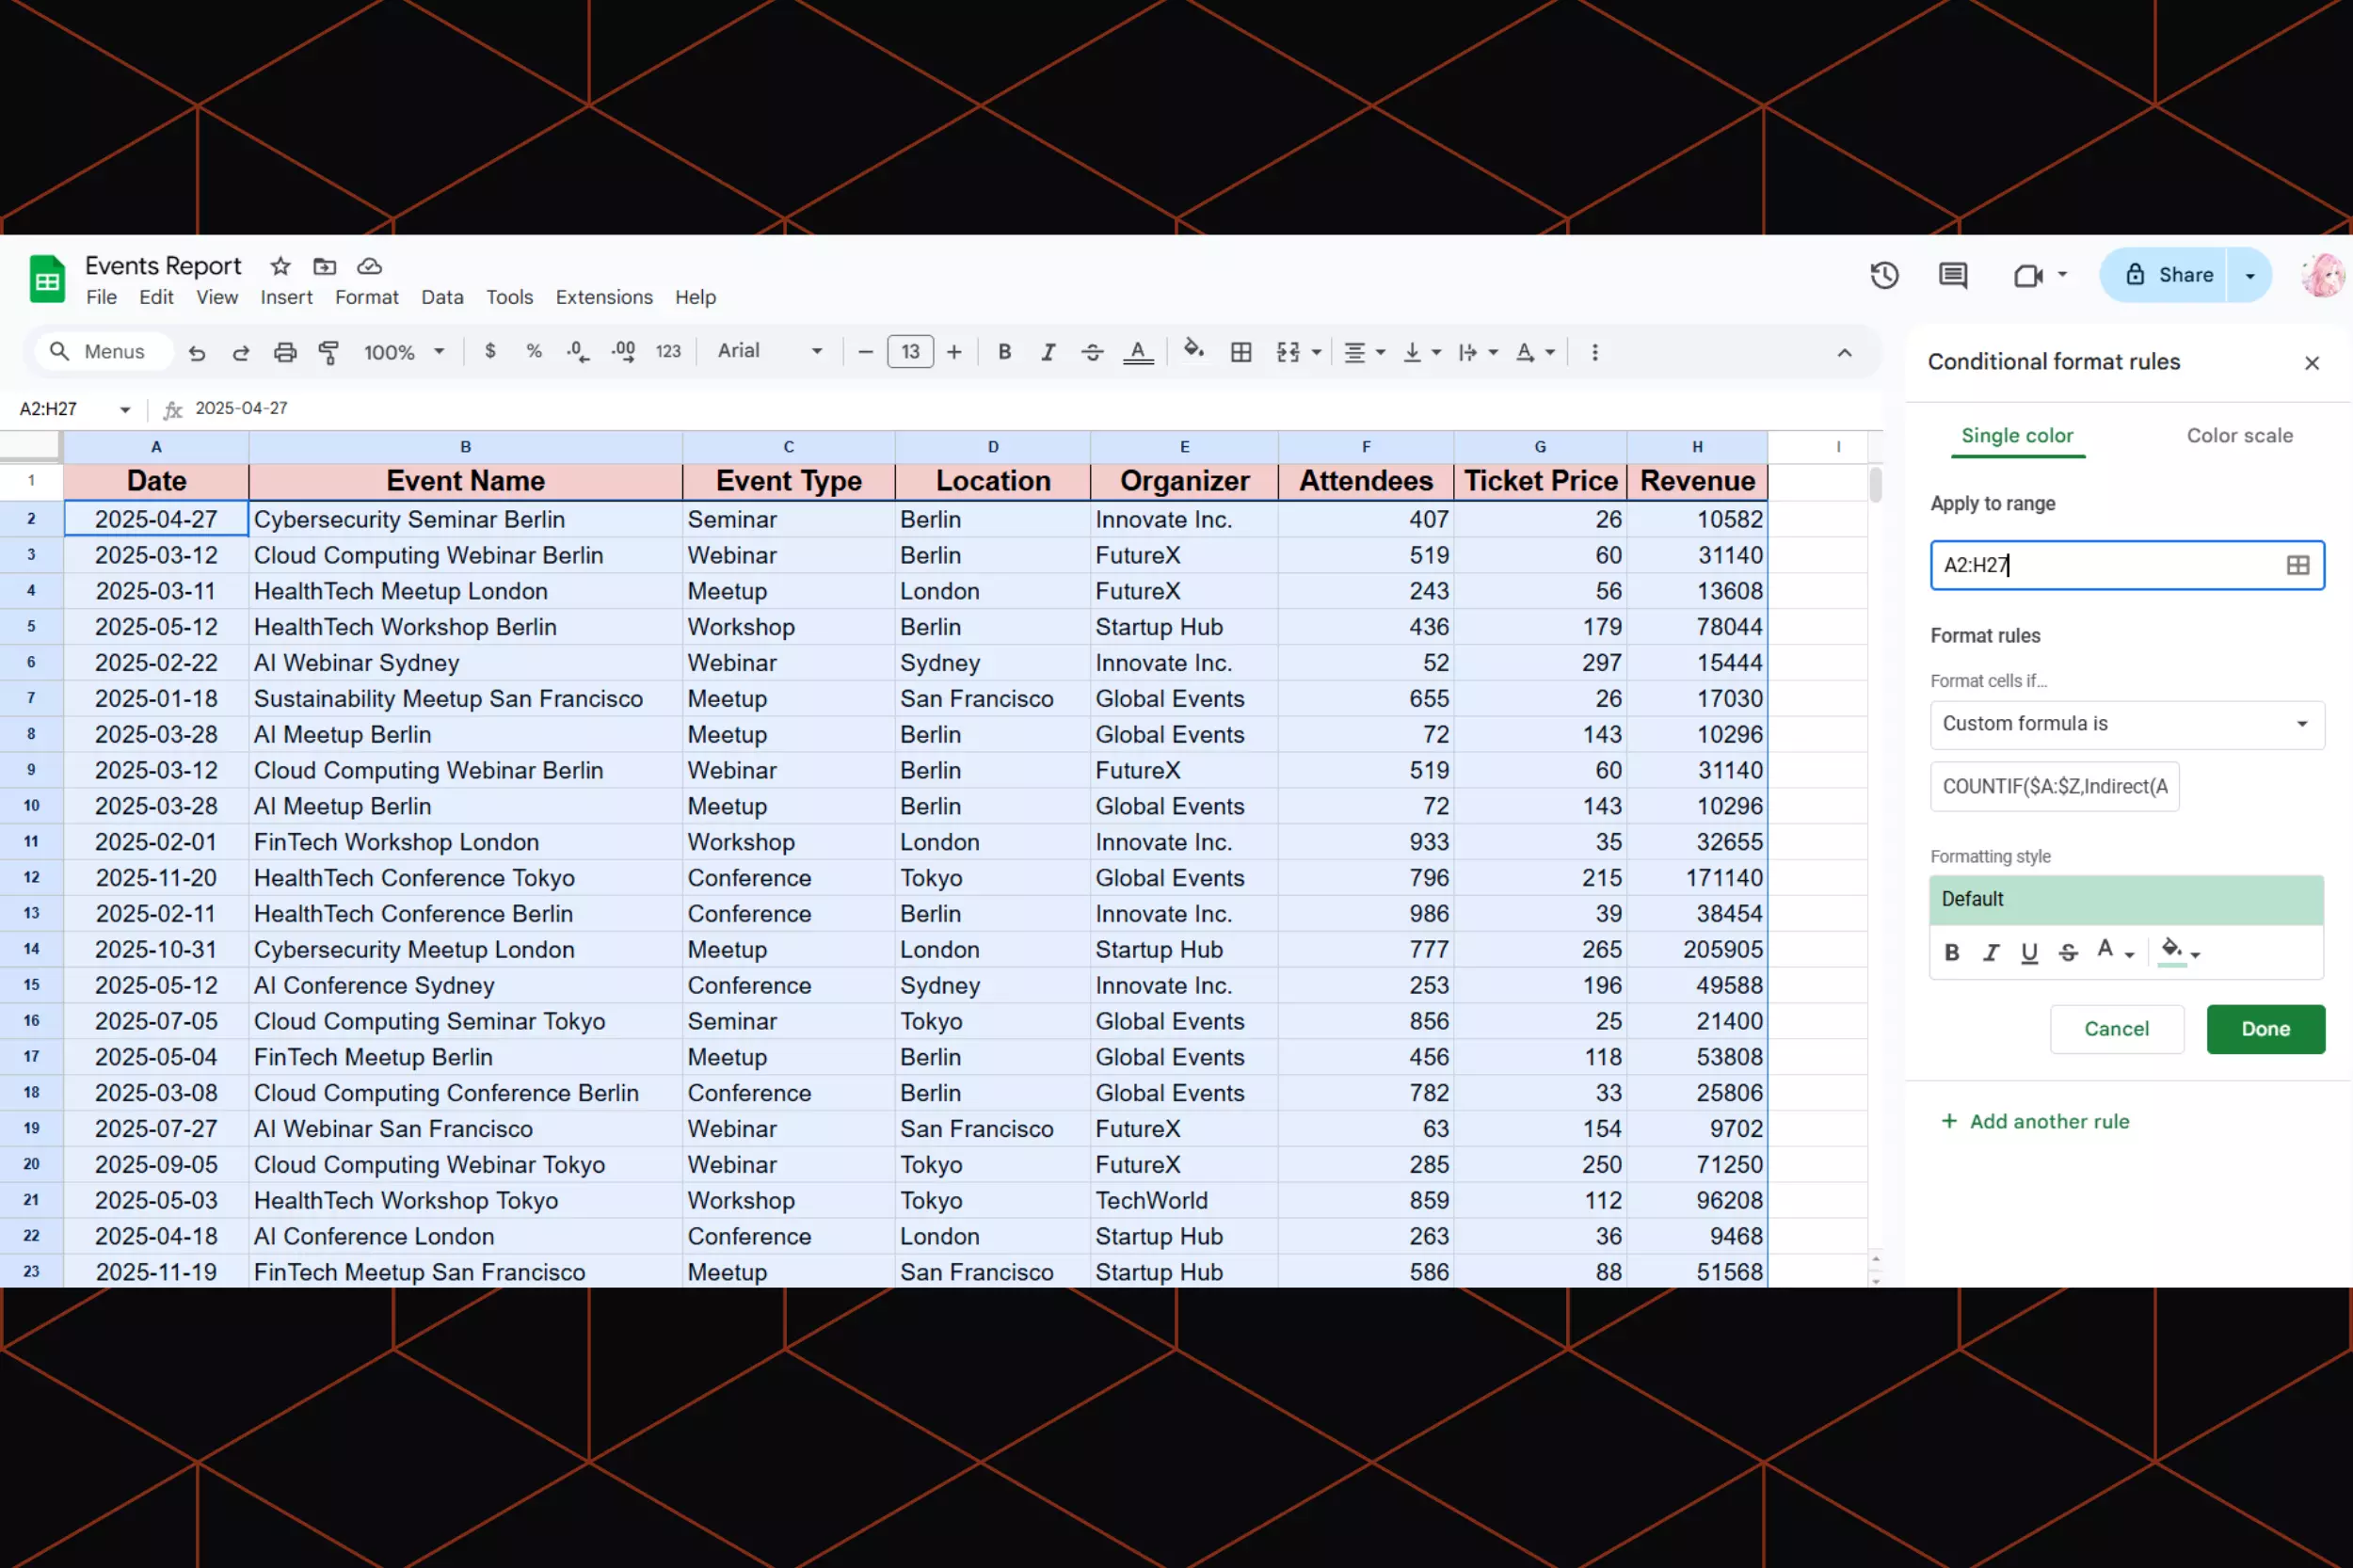Click the toolbar fill color bucket
The height and width of the screenshot is (1568, 2353).
(x=1193, y=350)
